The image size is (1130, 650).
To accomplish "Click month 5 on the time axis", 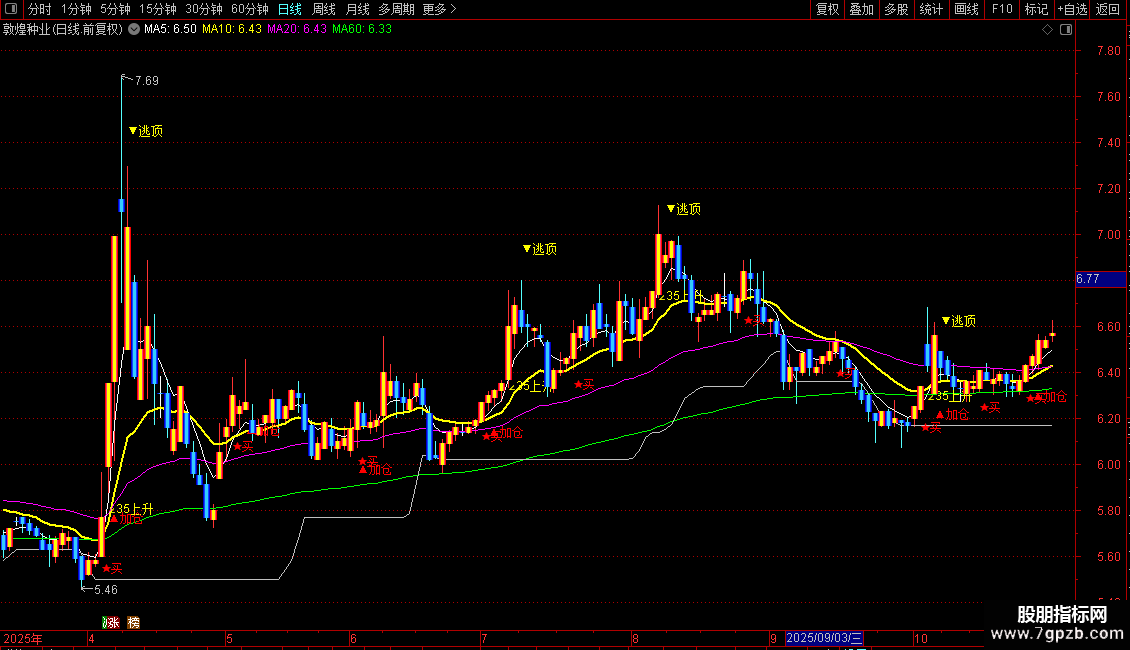I will click(x=229, y=638).
